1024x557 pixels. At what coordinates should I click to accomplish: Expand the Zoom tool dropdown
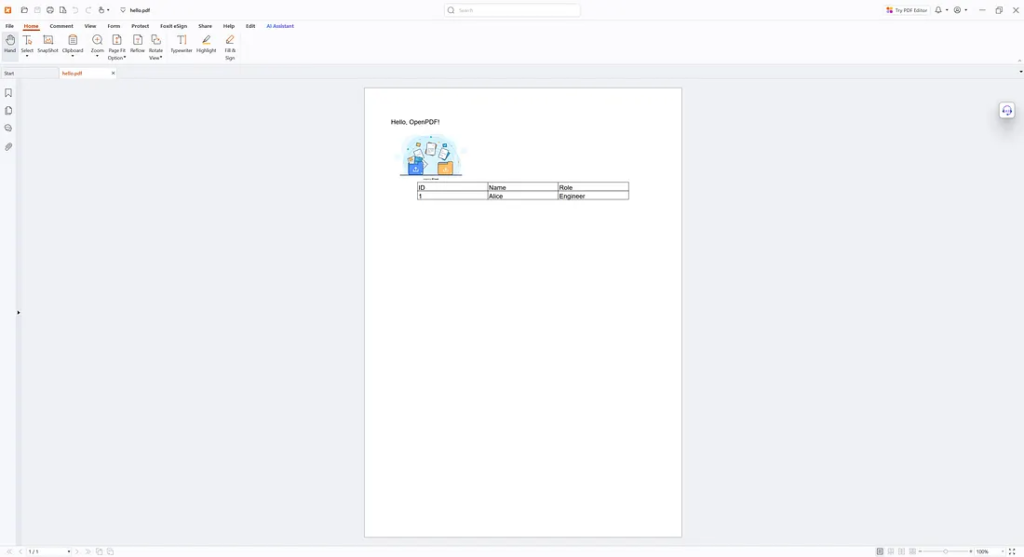pos(97,57)
